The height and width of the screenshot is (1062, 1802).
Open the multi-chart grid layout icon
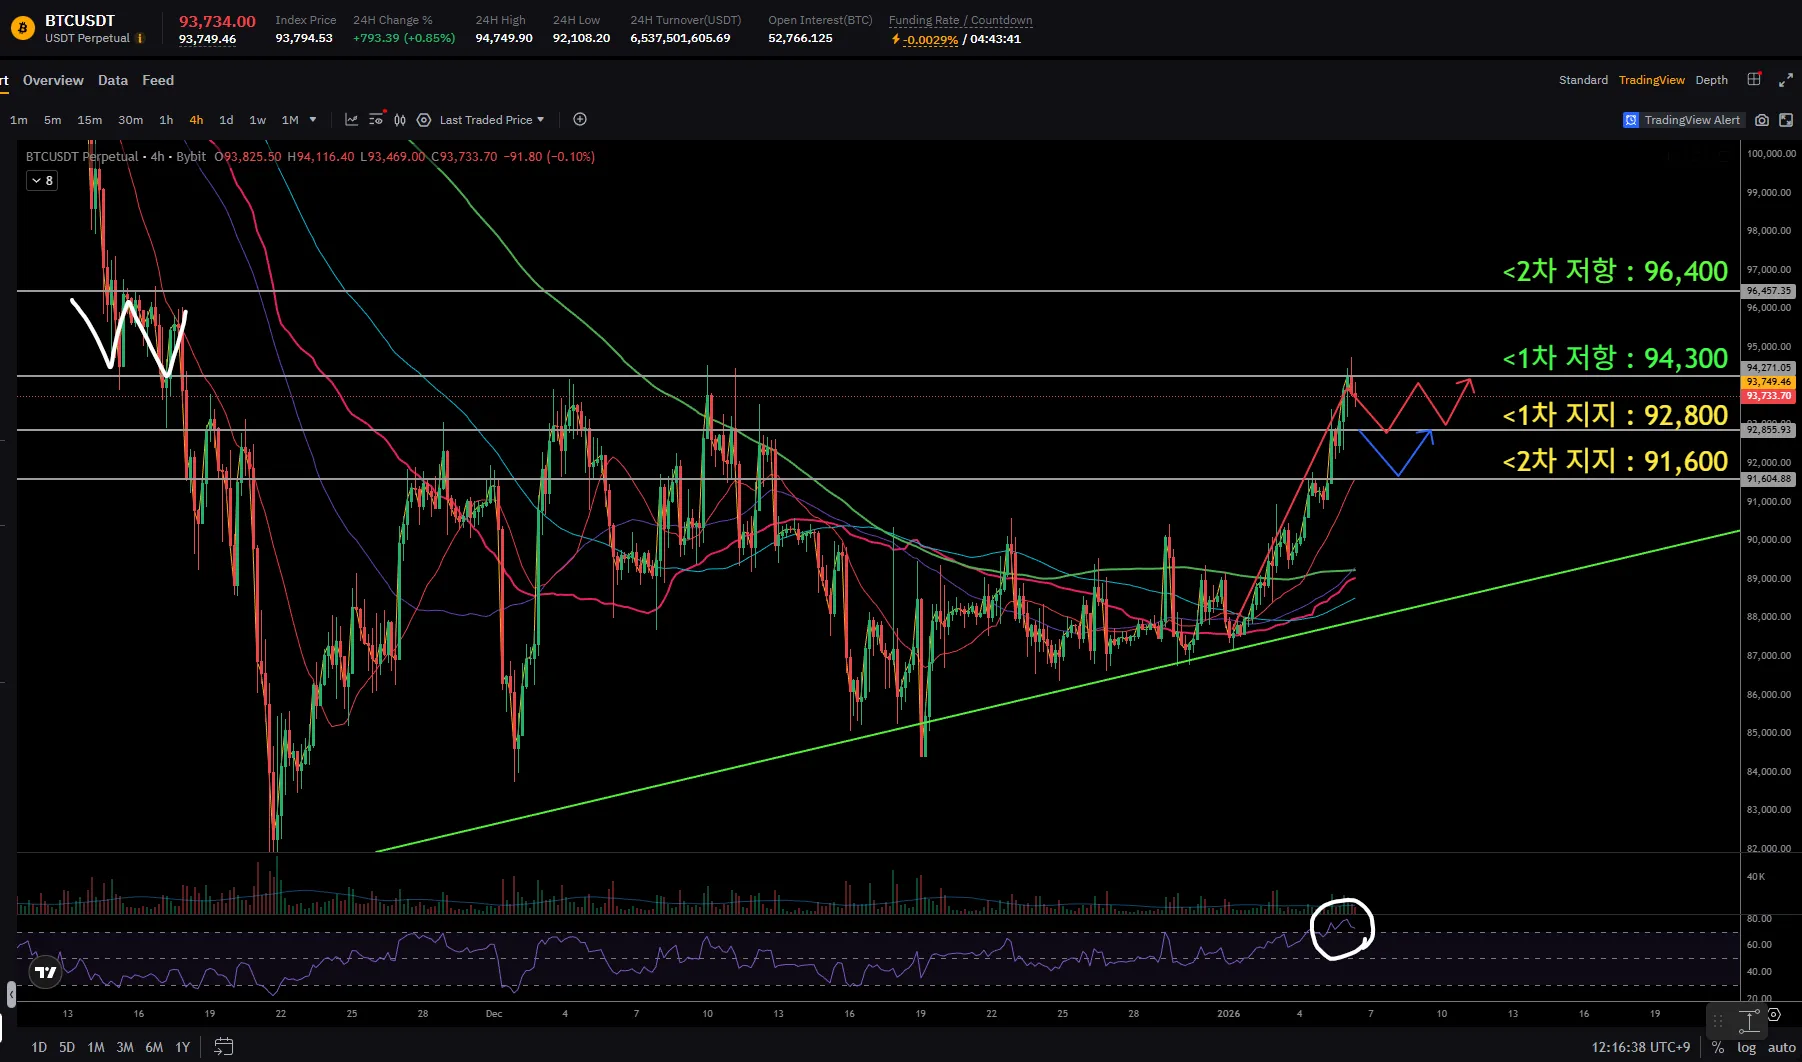pos(1754,80)
